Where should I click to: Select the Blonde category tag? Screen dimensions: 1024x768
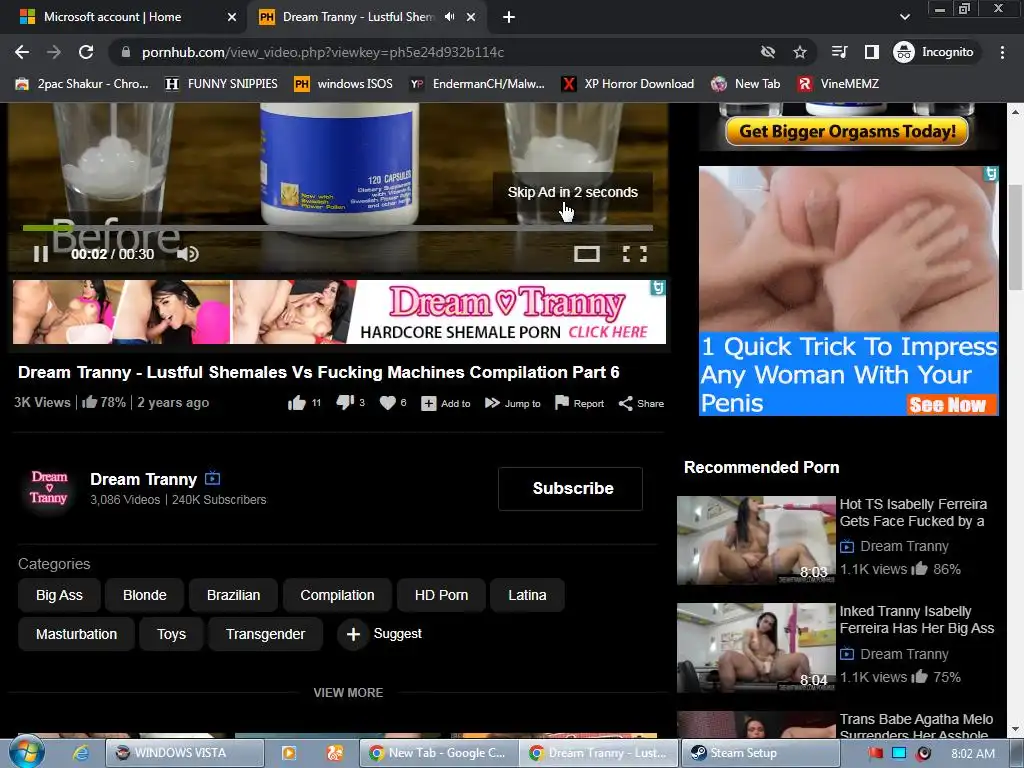click(x=145, y=595)
